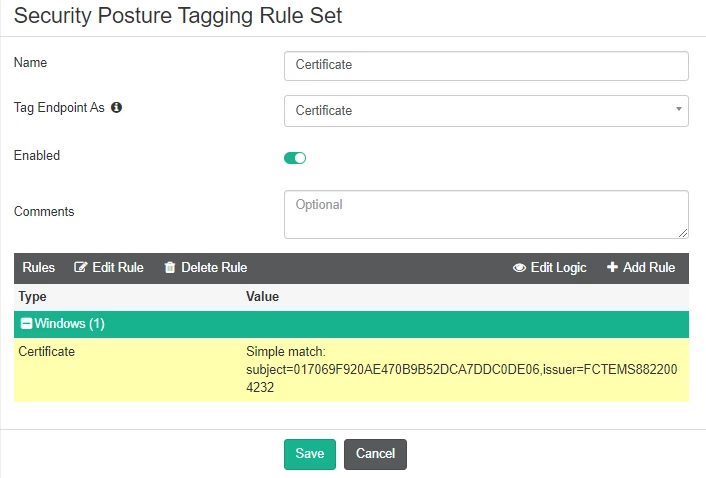This screenshot has height=478, width=706.
Task: Select the Certificate rule row
Action: click(351, 370)
